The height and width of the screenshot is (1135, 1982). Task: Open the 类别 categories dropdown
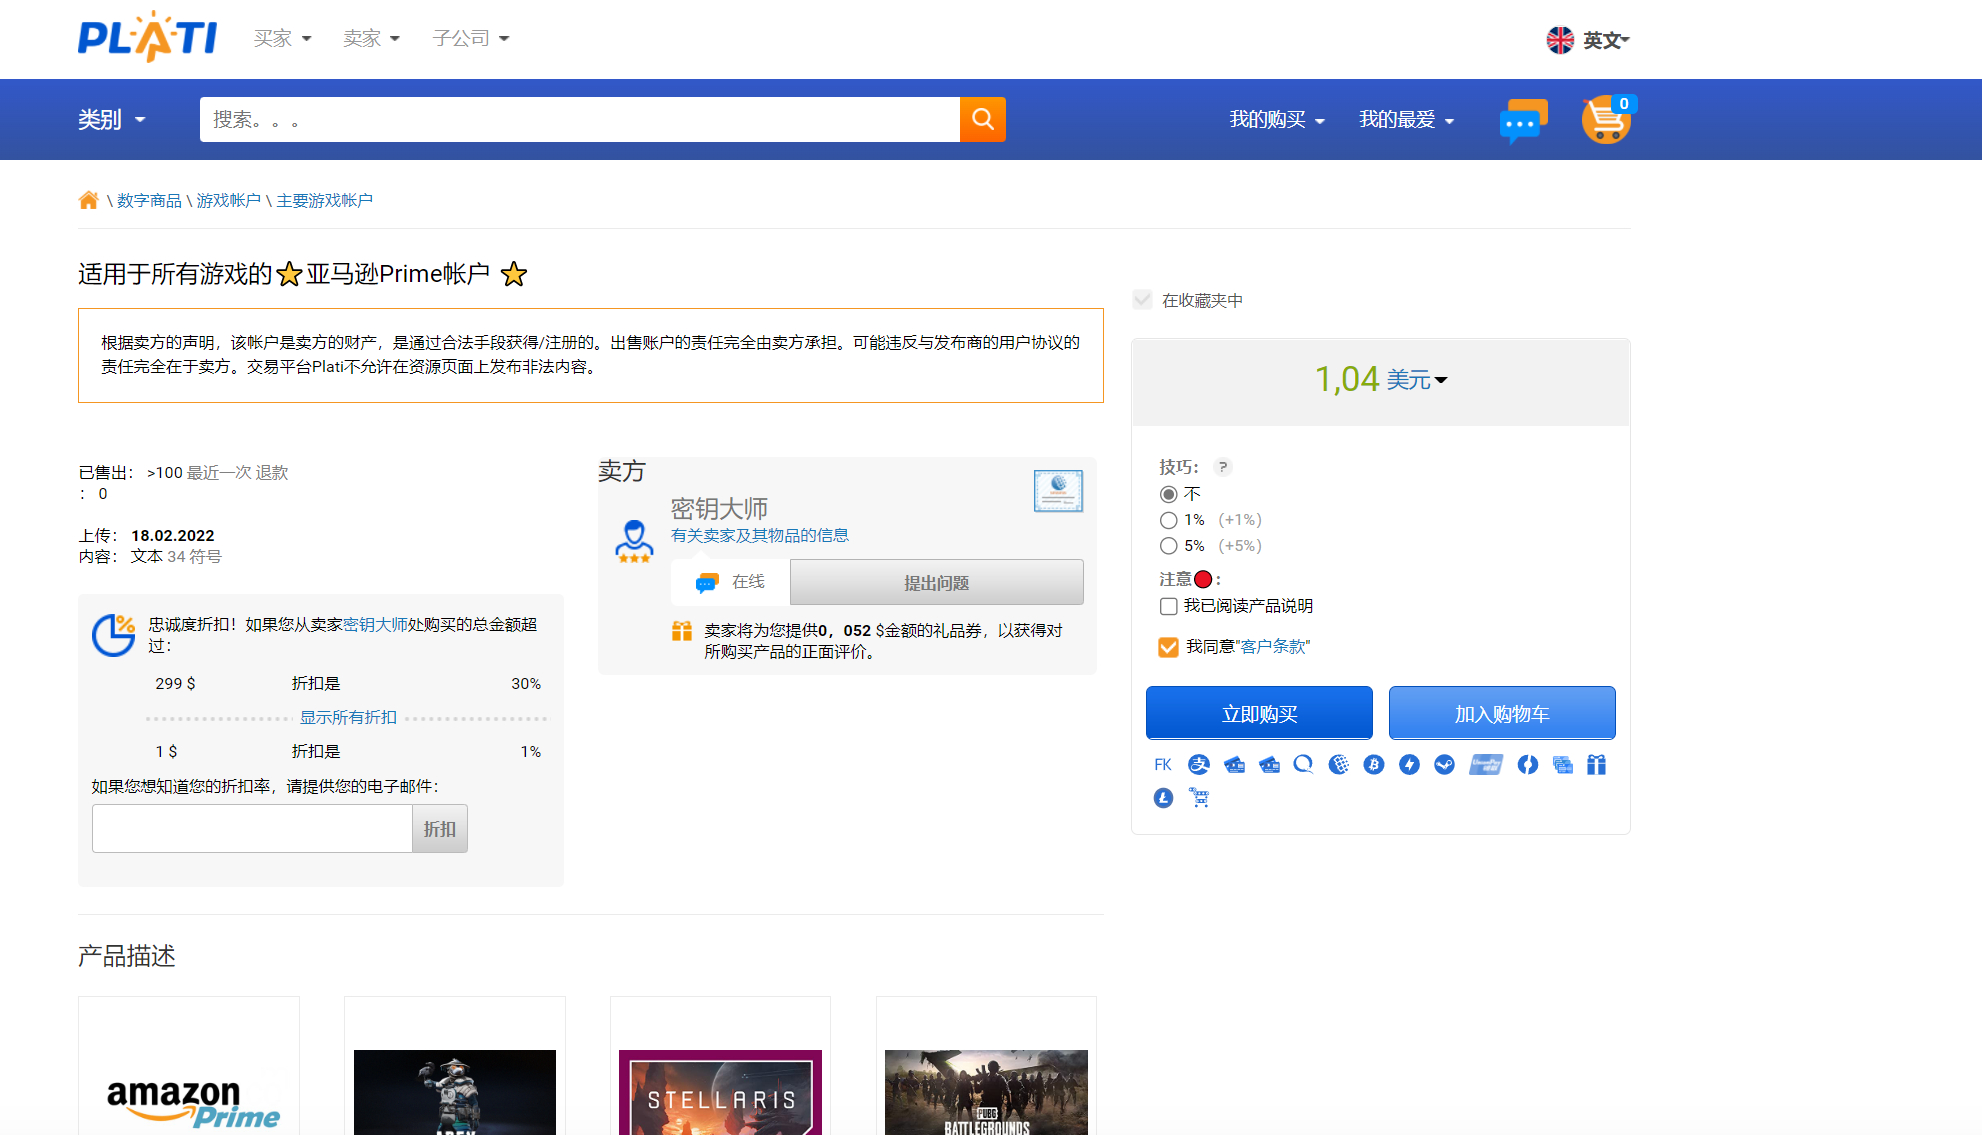pyautogui.click(x=112, y=120)
